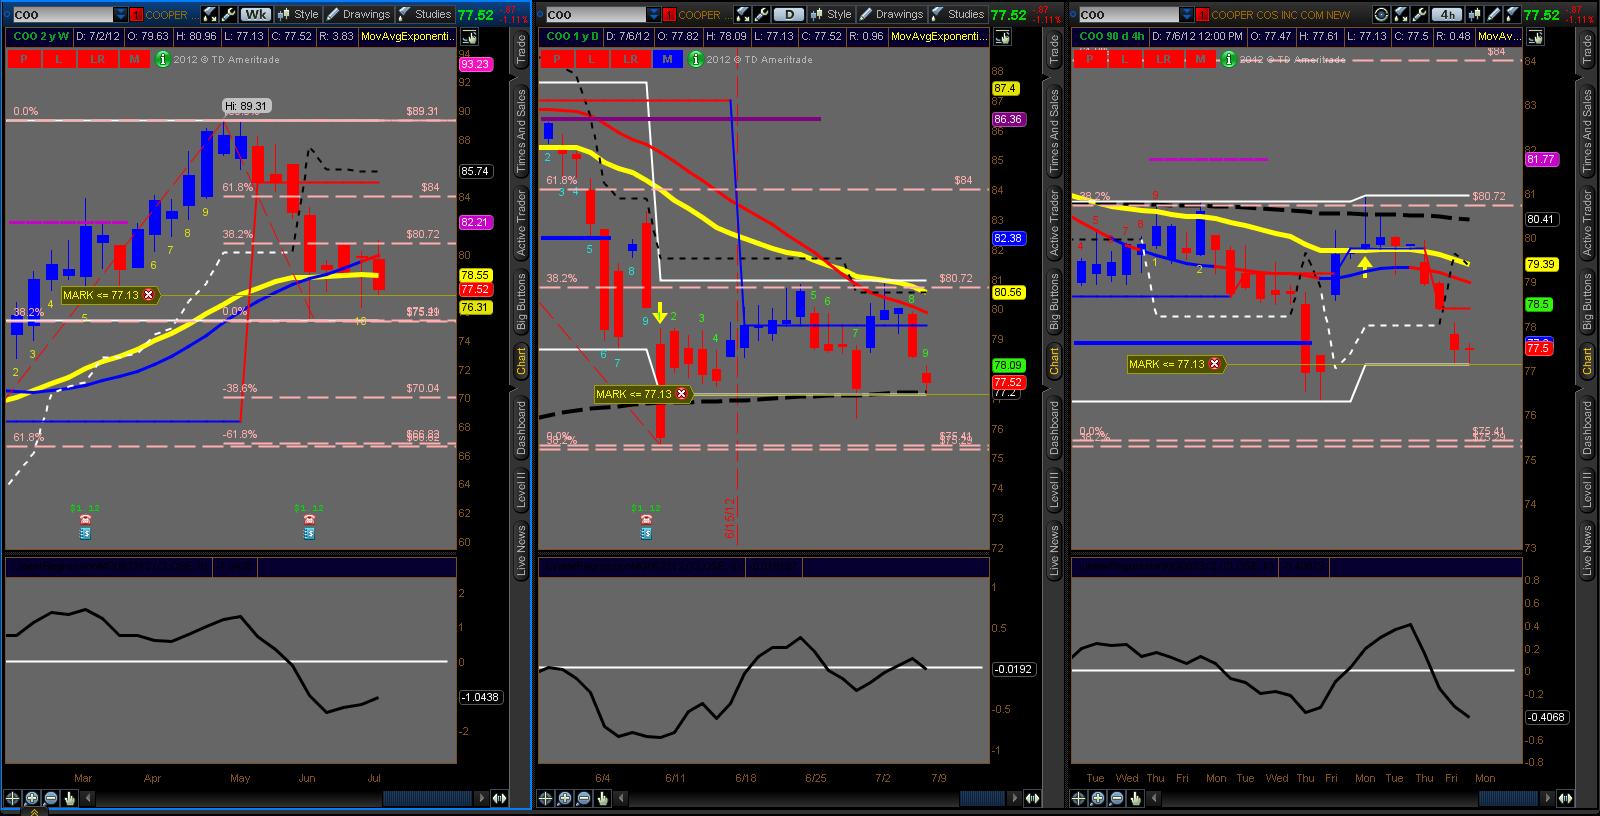Screen dimensions: 1600x816
Task: Toggle the red M button on 4h chart
Action: [x=1200, y=59]
